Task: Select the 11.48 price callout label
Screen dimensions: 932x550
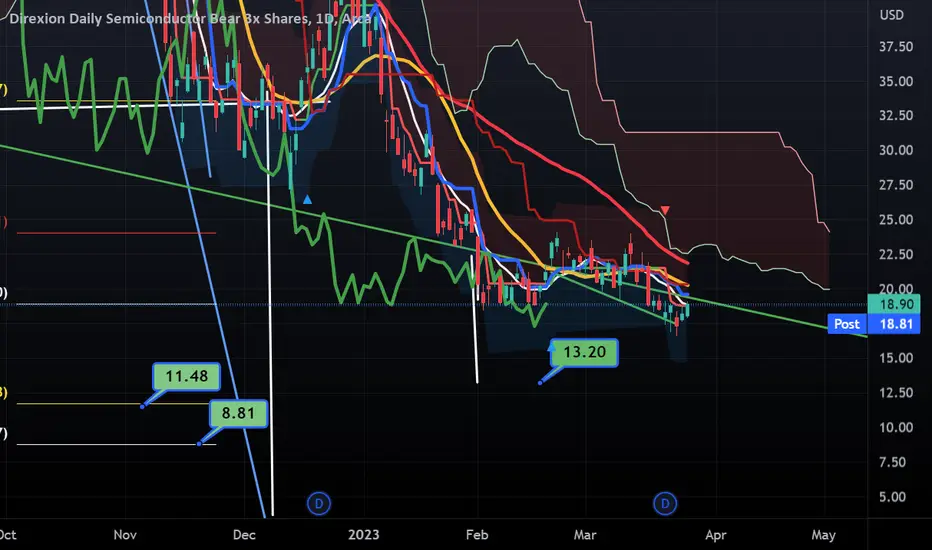Action: point(187,376)
